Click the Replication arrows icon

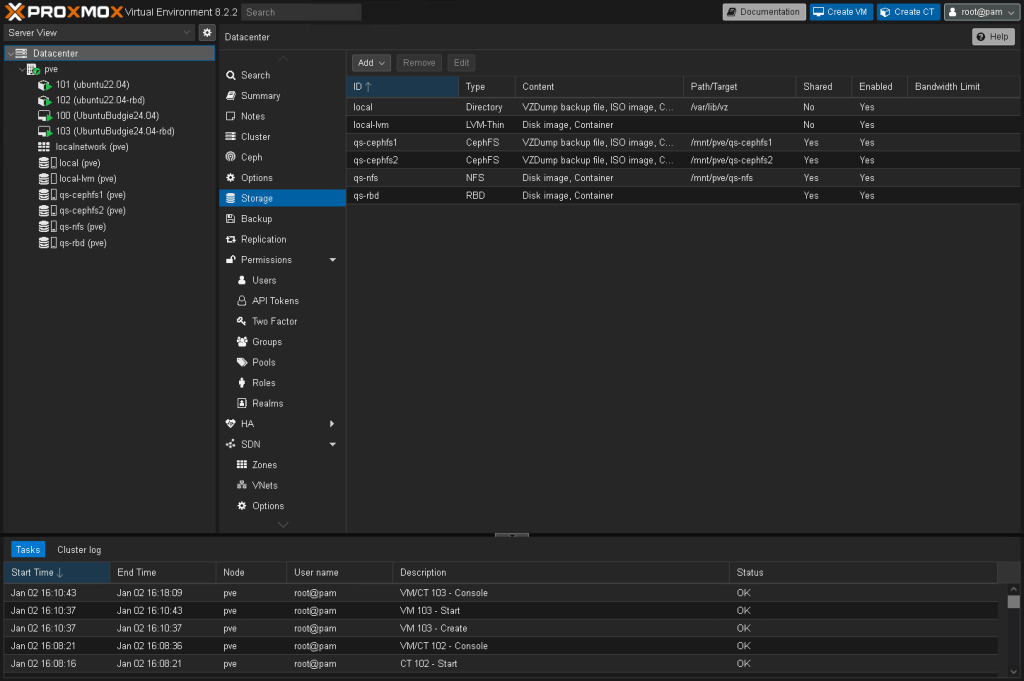coord(231,239)
